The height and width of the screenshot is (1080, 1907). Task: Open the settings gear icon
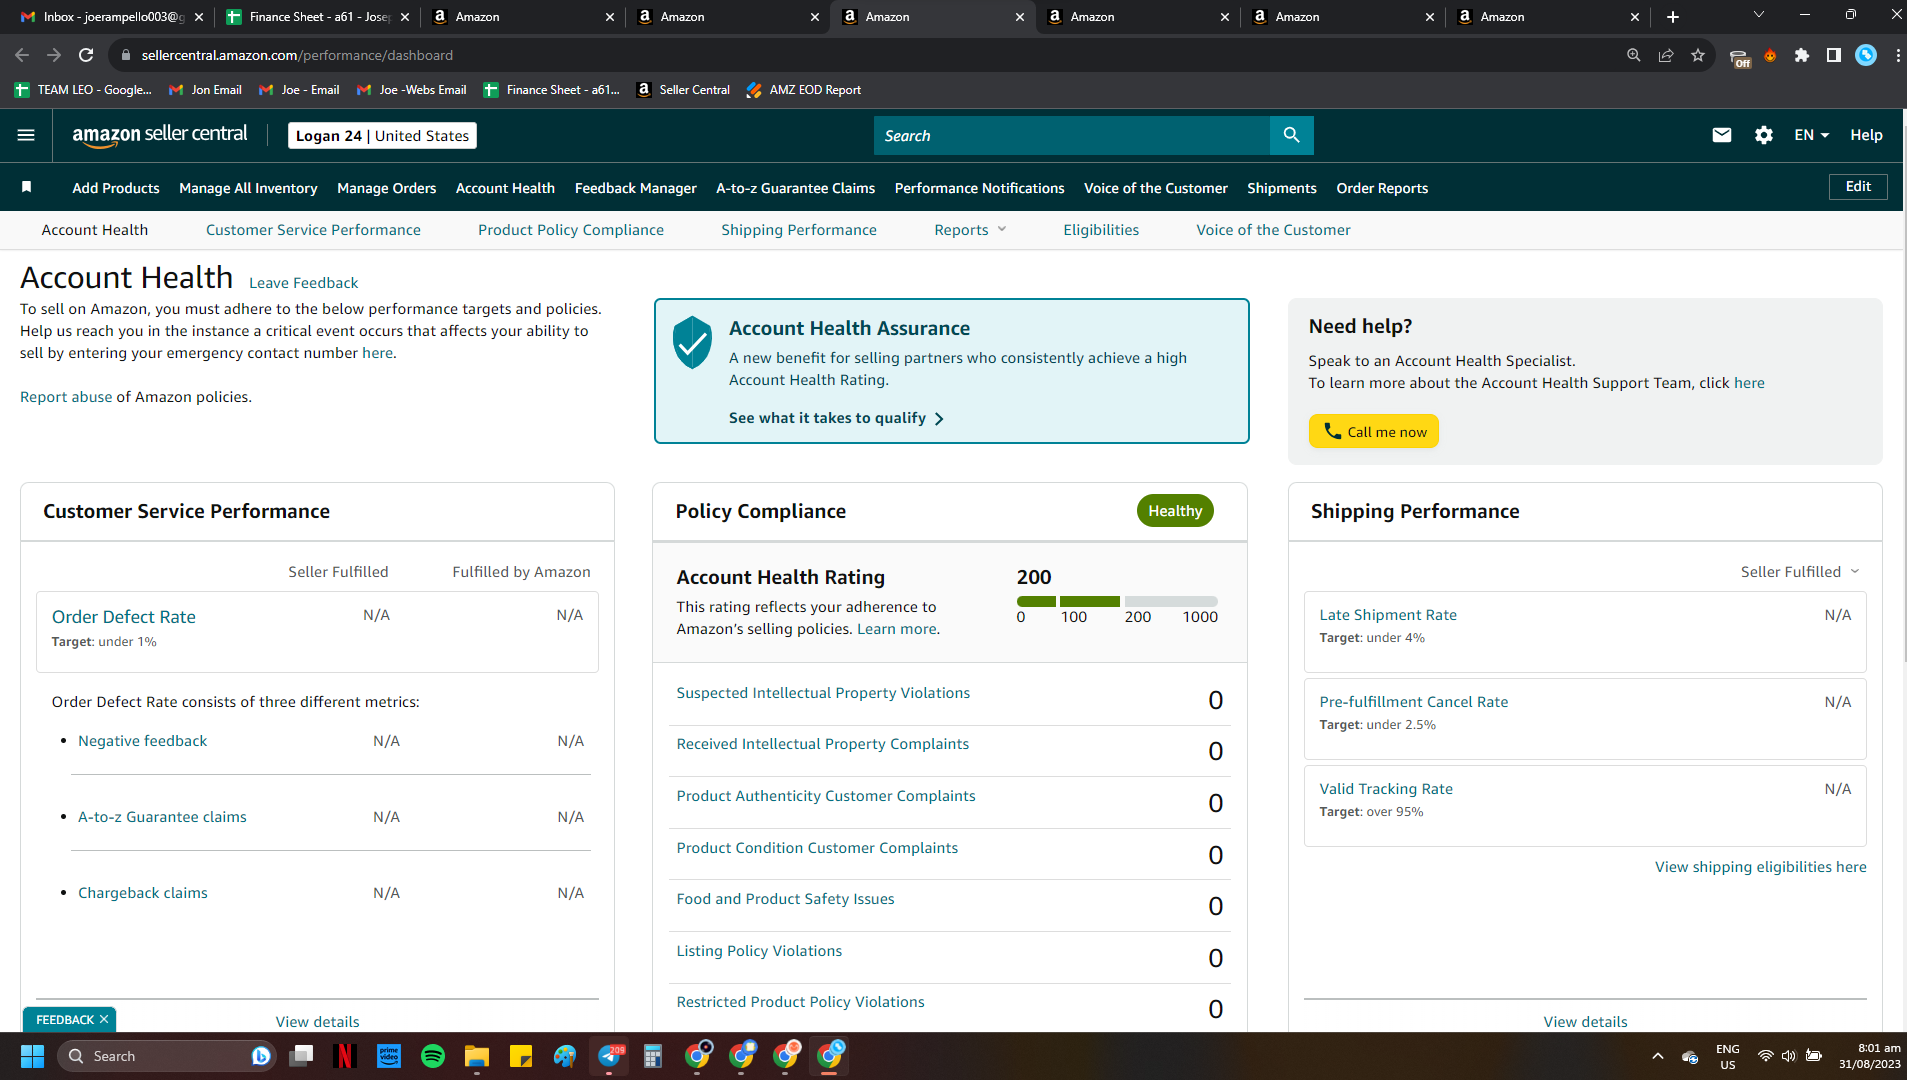click(1764, 135)
